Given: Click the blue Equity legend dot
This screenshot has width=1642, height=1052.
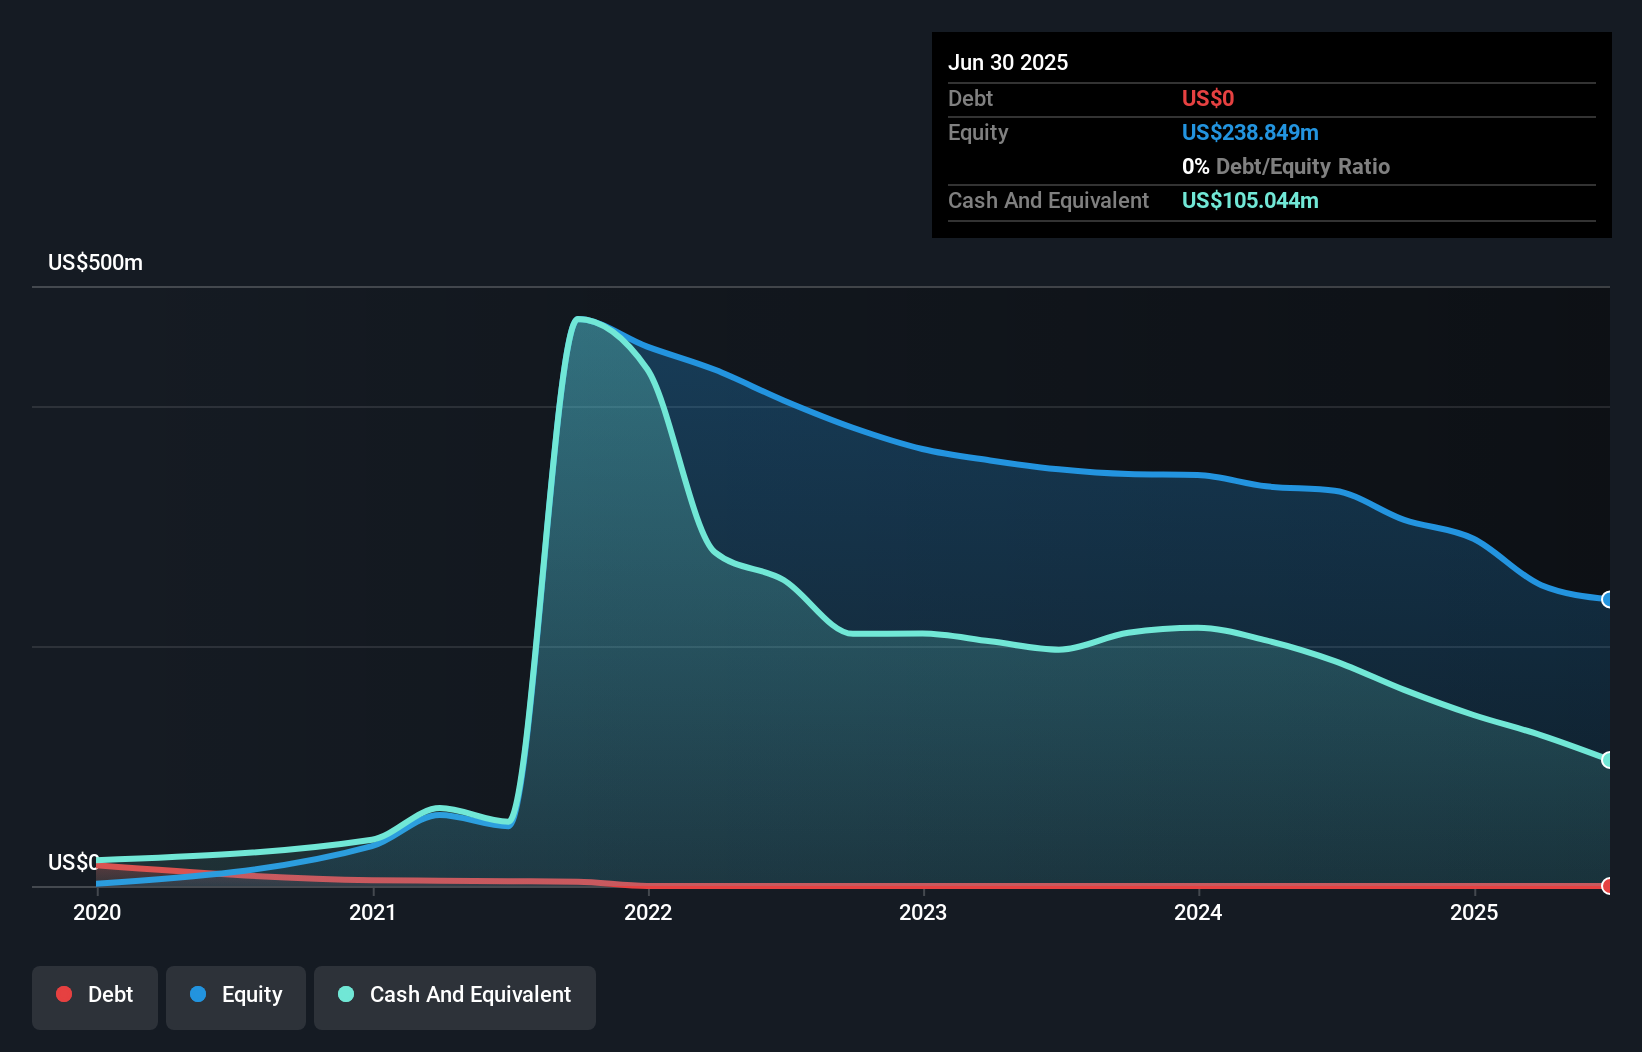Looking at the screenshot, I should [198, 994].
